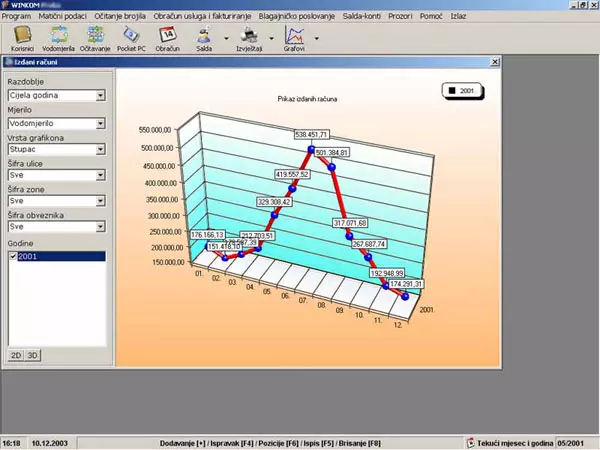
Task: Click the Salda toolbar icon
Action: click(204, 37)
